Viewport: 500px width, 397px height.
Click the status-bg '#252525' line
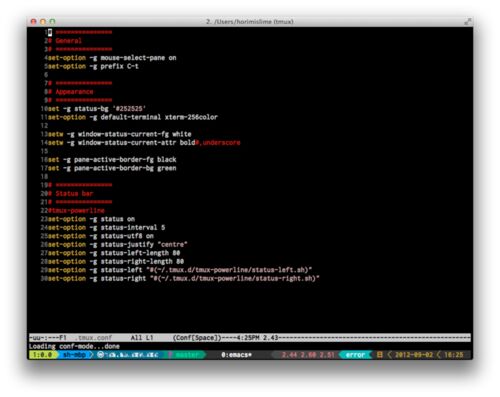[97, 109]
